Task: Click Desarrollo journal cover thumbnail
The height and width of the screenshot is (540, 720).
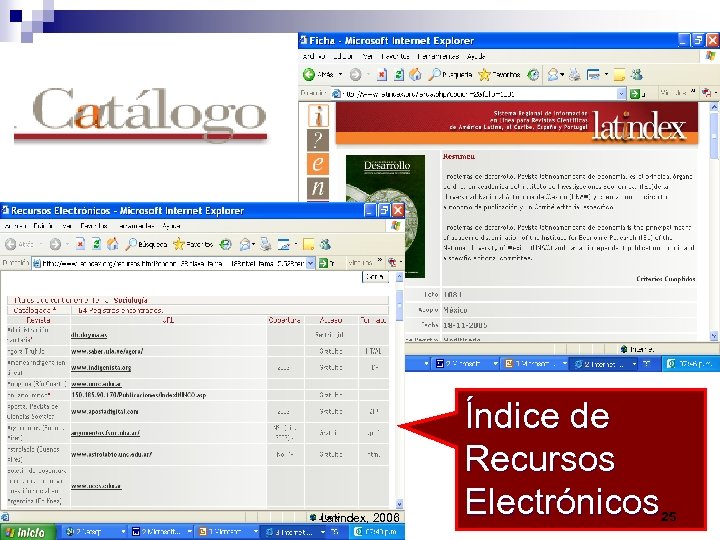Action: [x=385, y=216]
